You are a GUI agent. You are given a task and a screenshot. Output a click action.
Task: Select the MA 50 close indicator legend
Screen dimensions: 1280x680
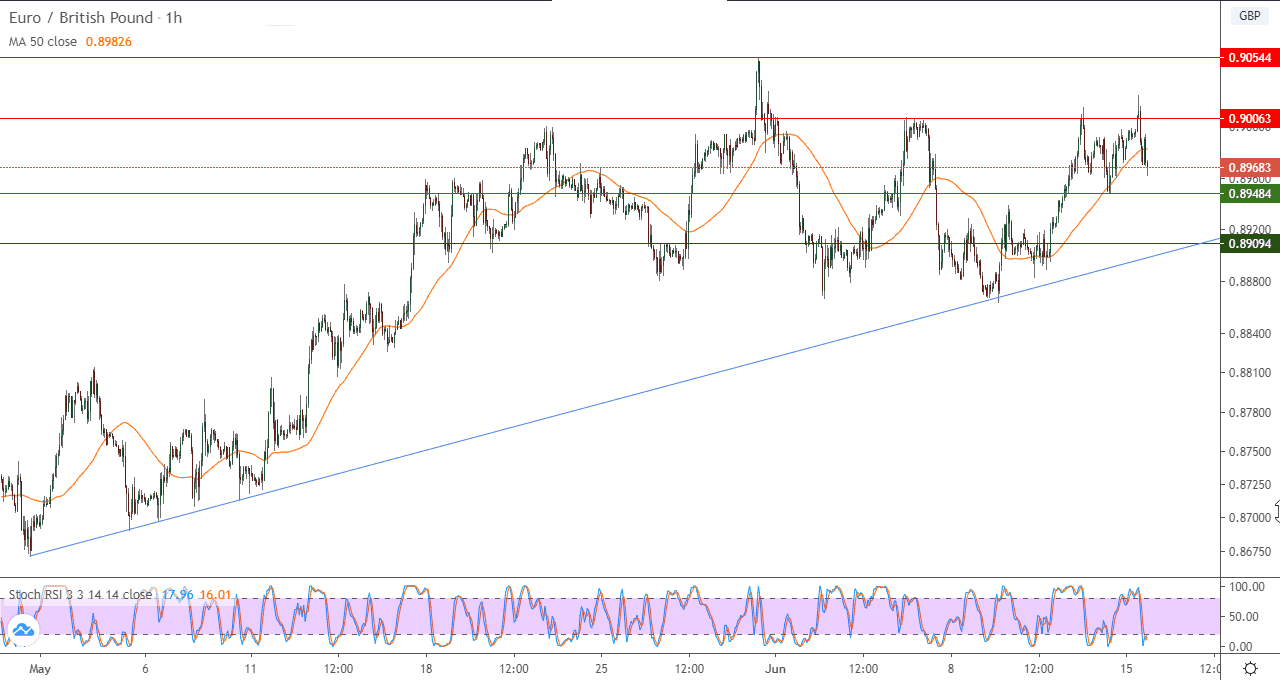[x=43, y=41]
